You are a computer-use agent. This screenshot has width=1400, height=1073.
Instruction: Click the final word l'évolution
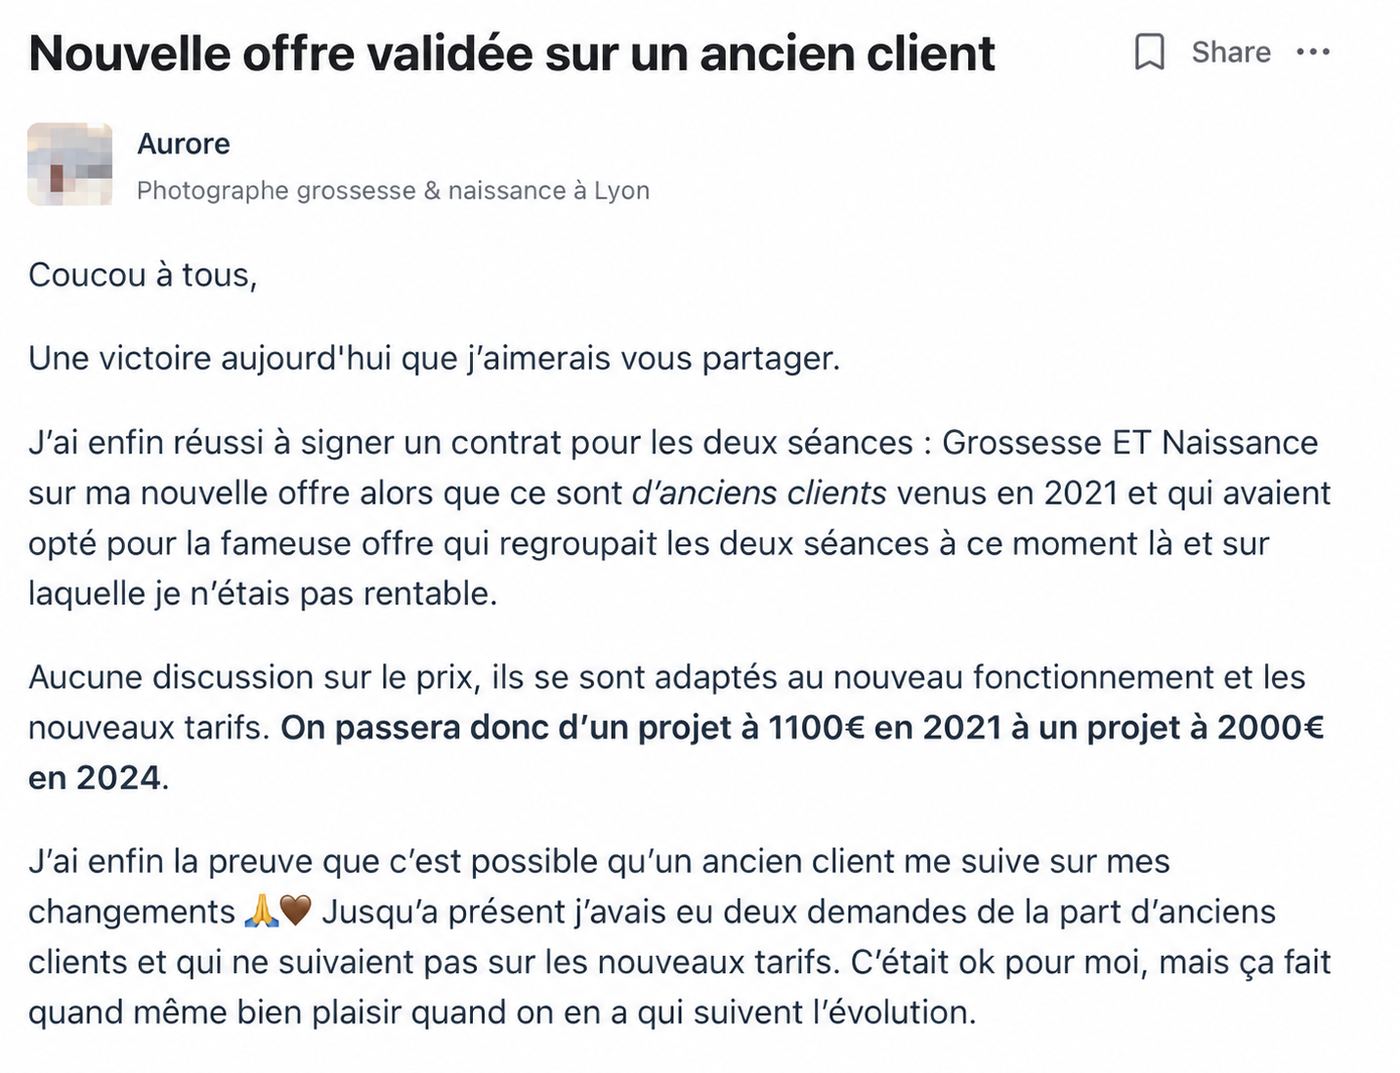click(x=893, y=1012)
